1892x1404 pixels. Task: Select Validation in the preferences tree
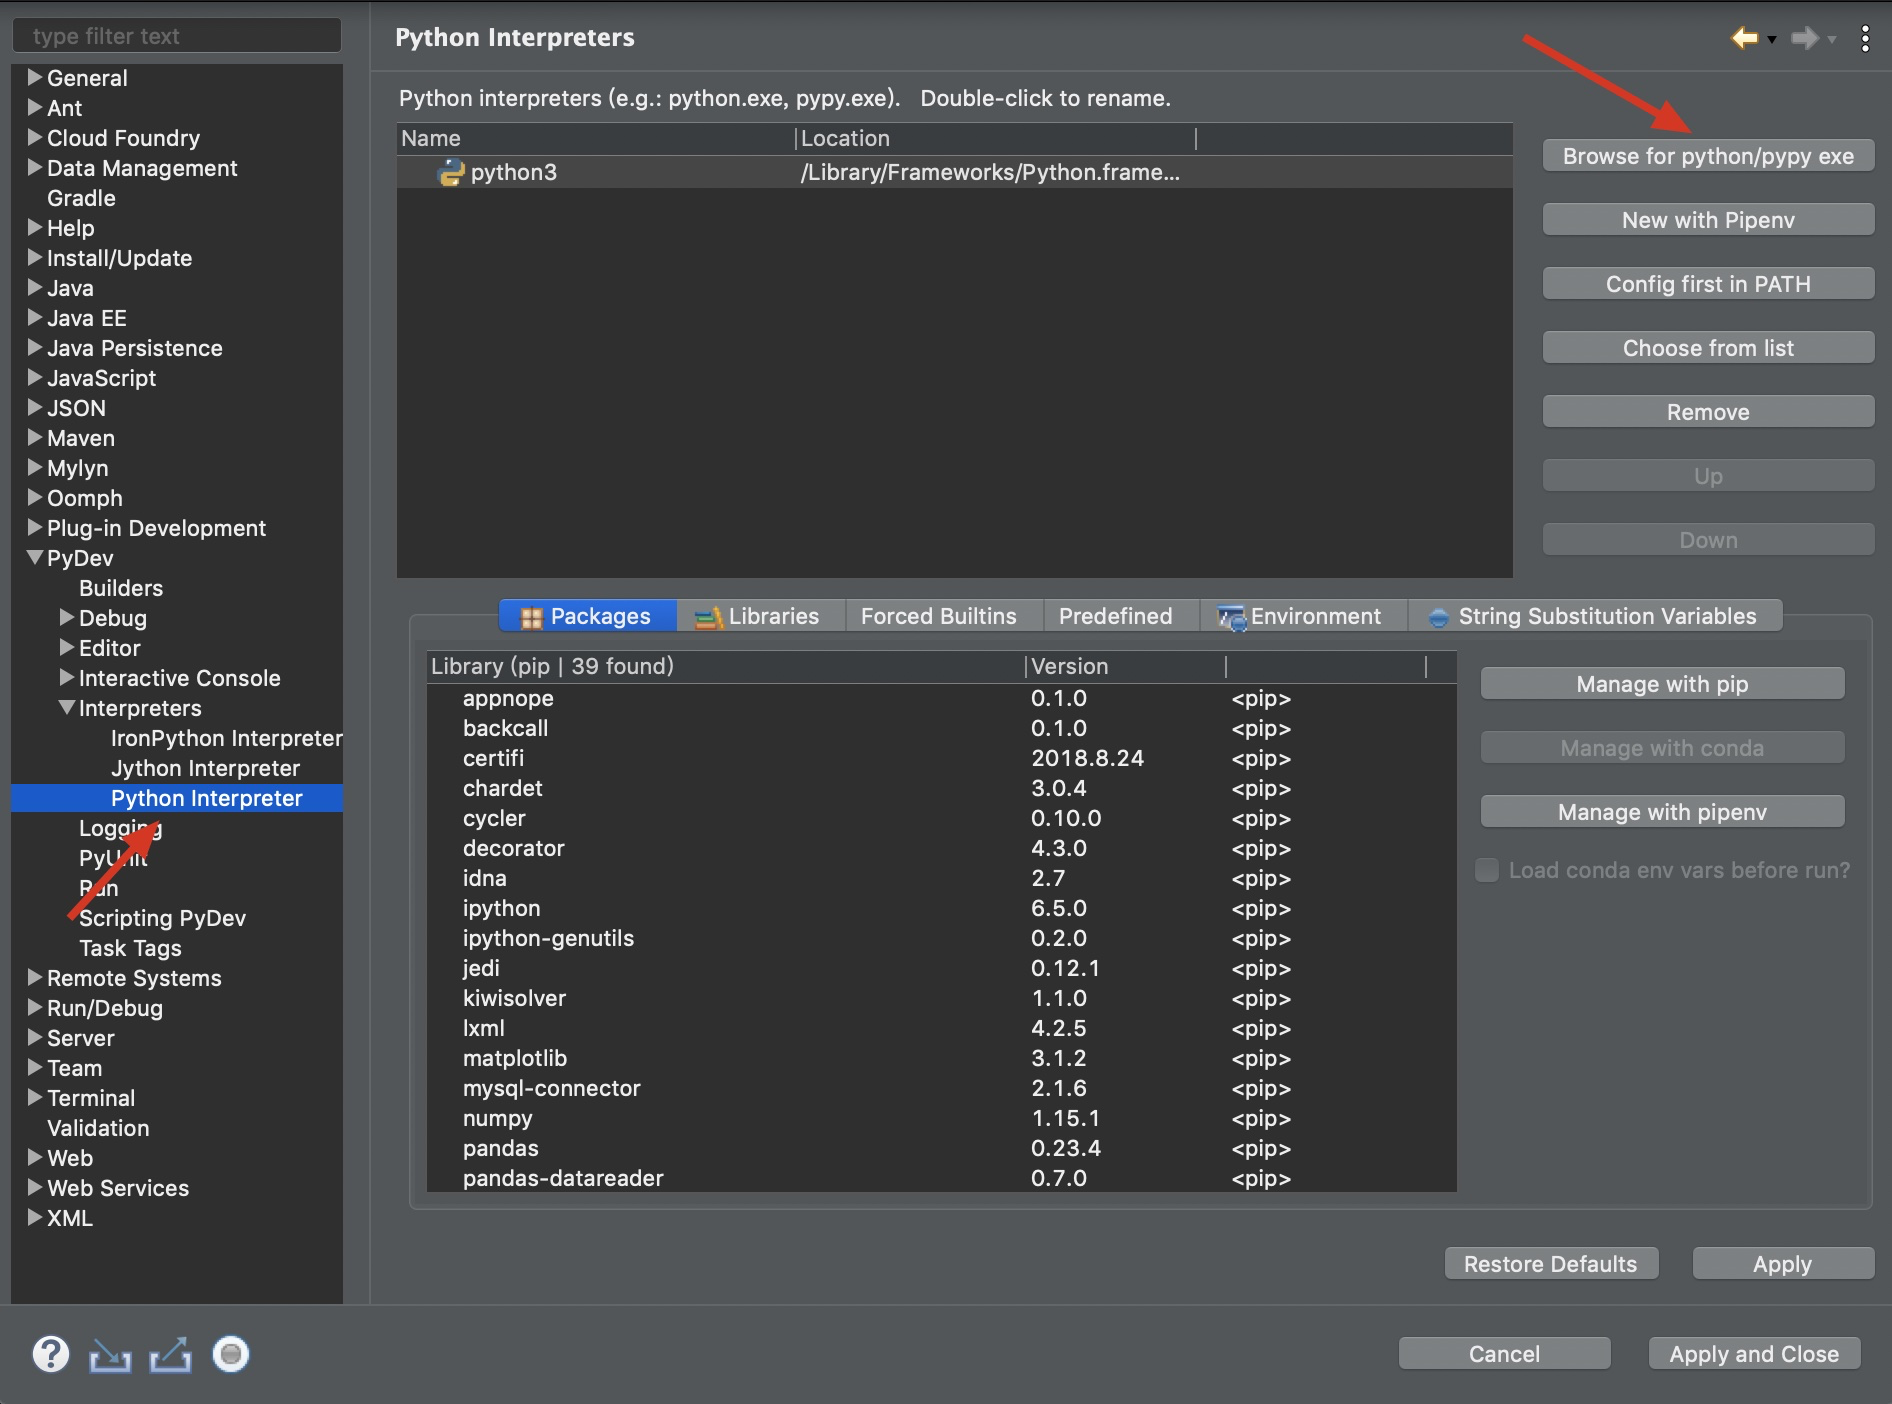pos(98,1128)
